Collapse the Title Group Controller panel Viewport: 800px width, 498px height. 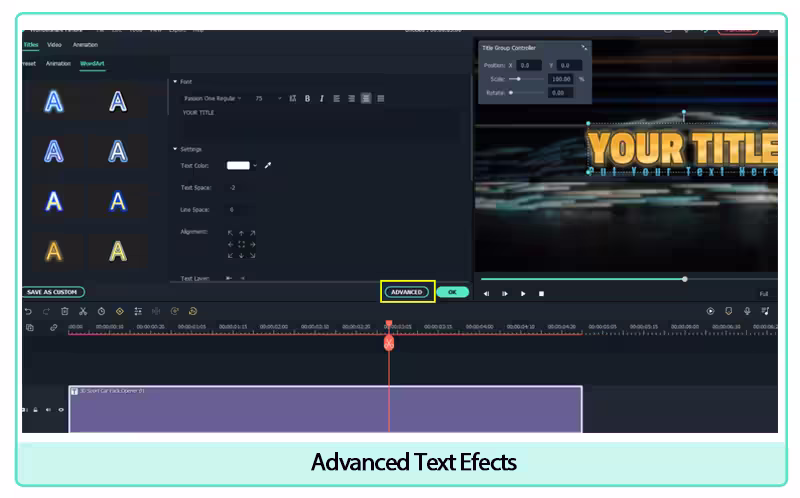pyautogui.click(x=584, y=47)
